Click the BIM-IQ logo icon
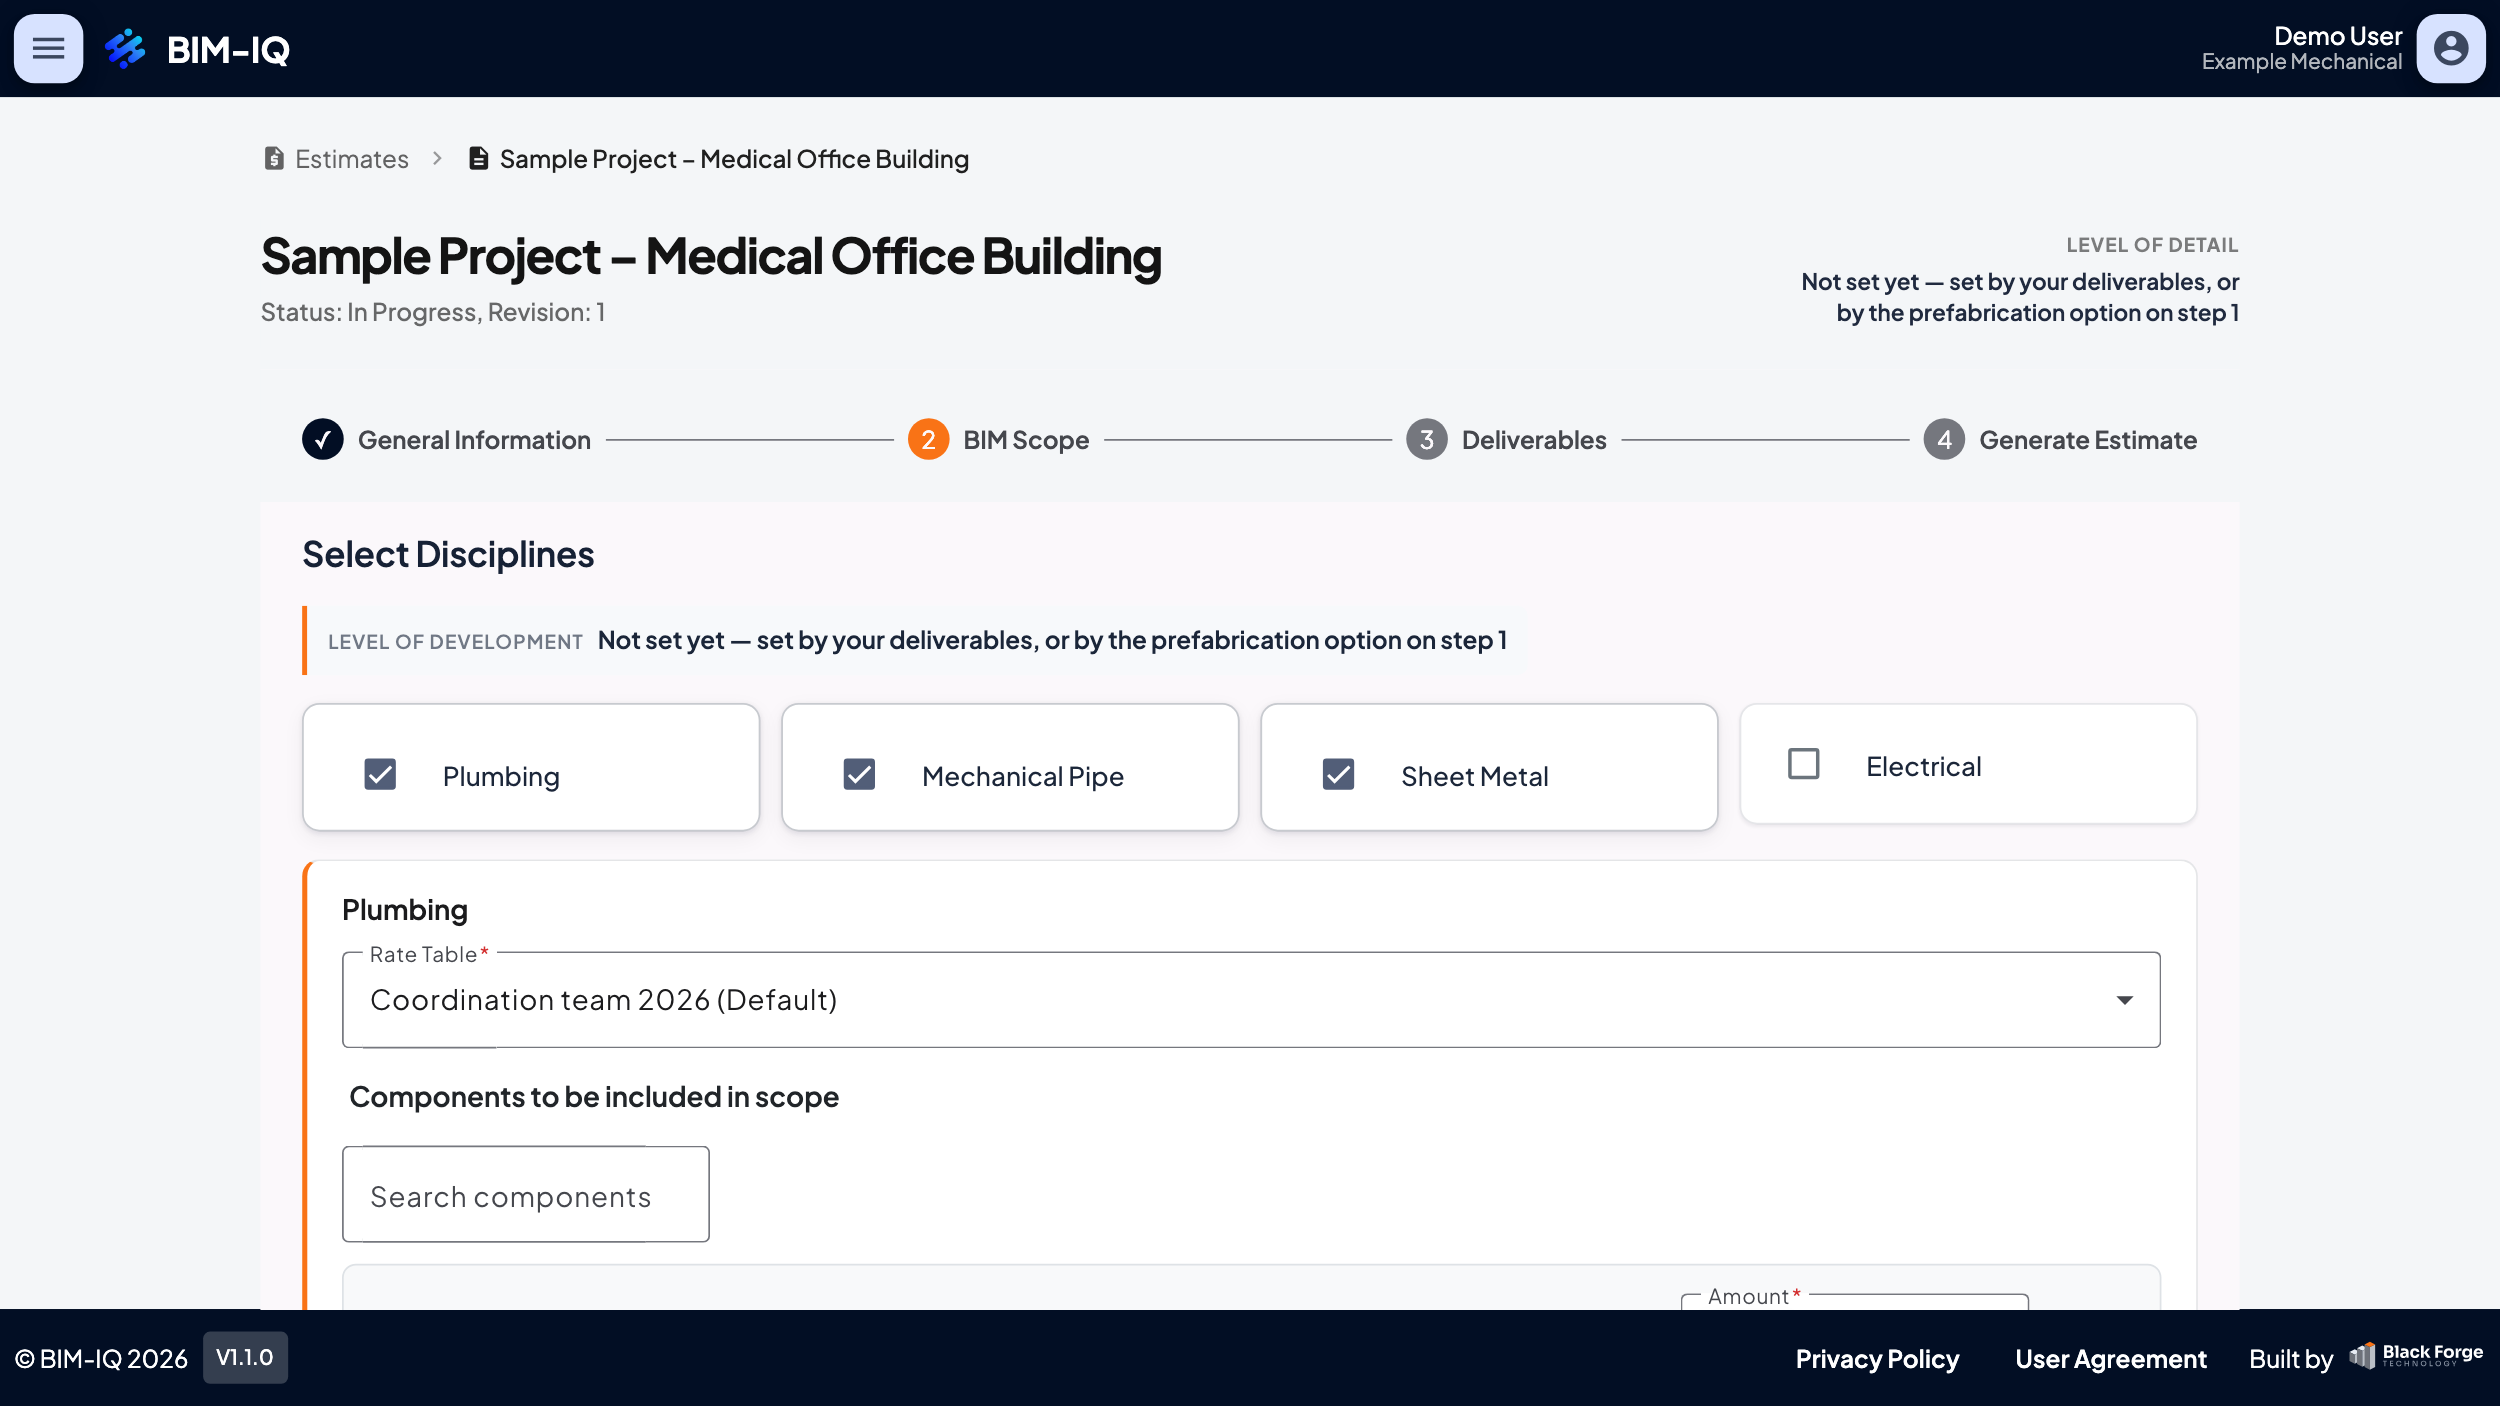2500x1406 pixels. [126, 49]
